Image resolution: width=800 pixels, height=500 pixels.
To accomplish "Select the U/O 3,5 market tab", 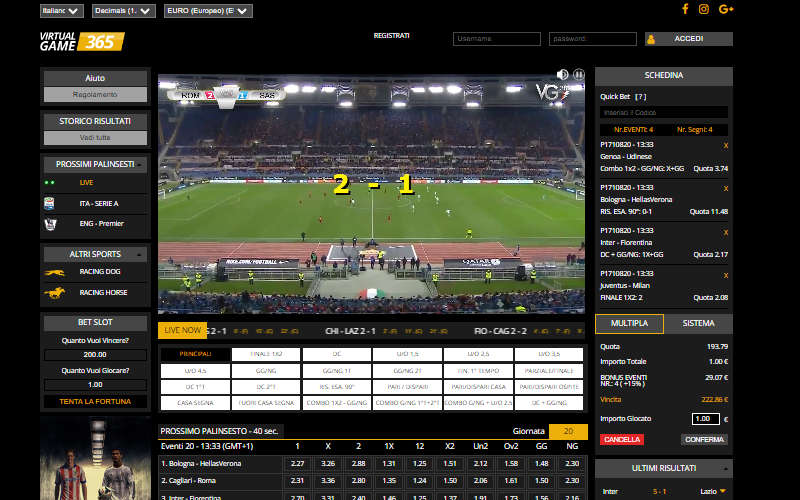I will (x=549, y=354).
